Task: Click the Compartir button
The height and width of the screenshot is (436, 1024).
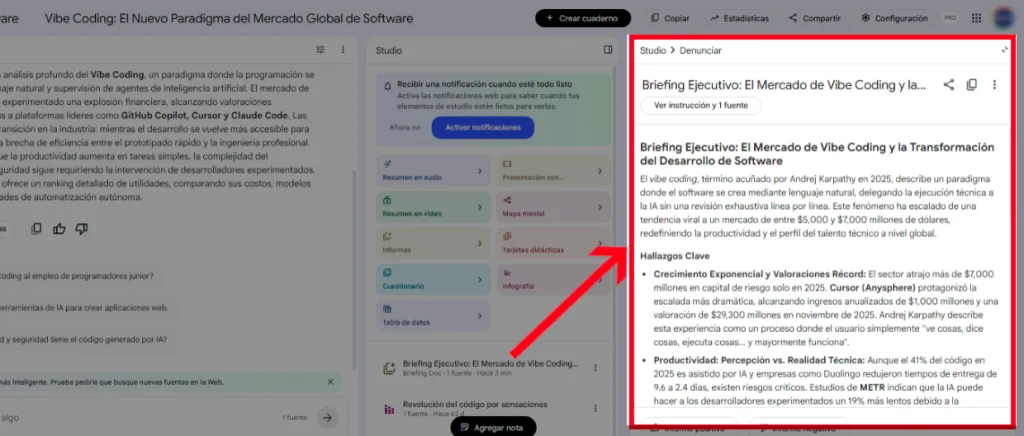Action: coord(814,18)
